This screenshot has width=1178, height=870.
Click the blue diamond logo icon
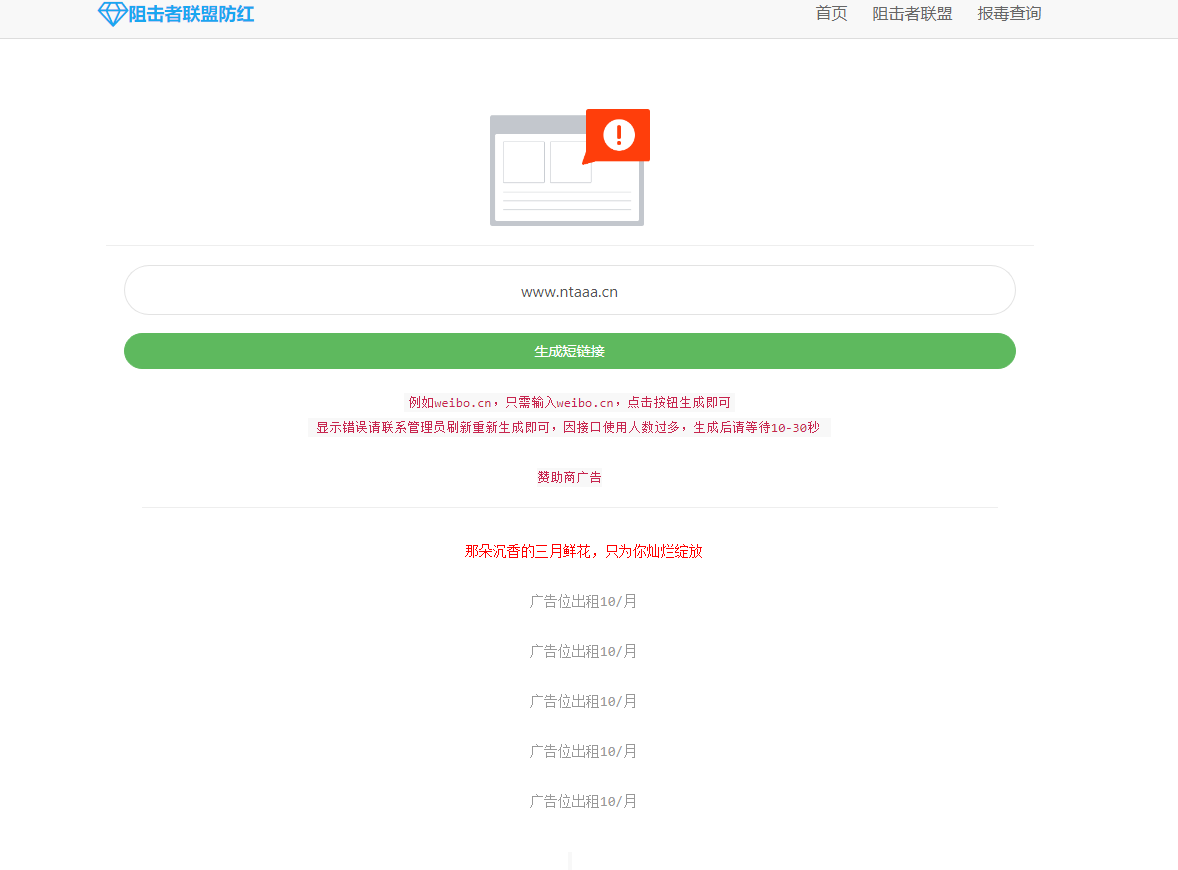coord(112,14)
